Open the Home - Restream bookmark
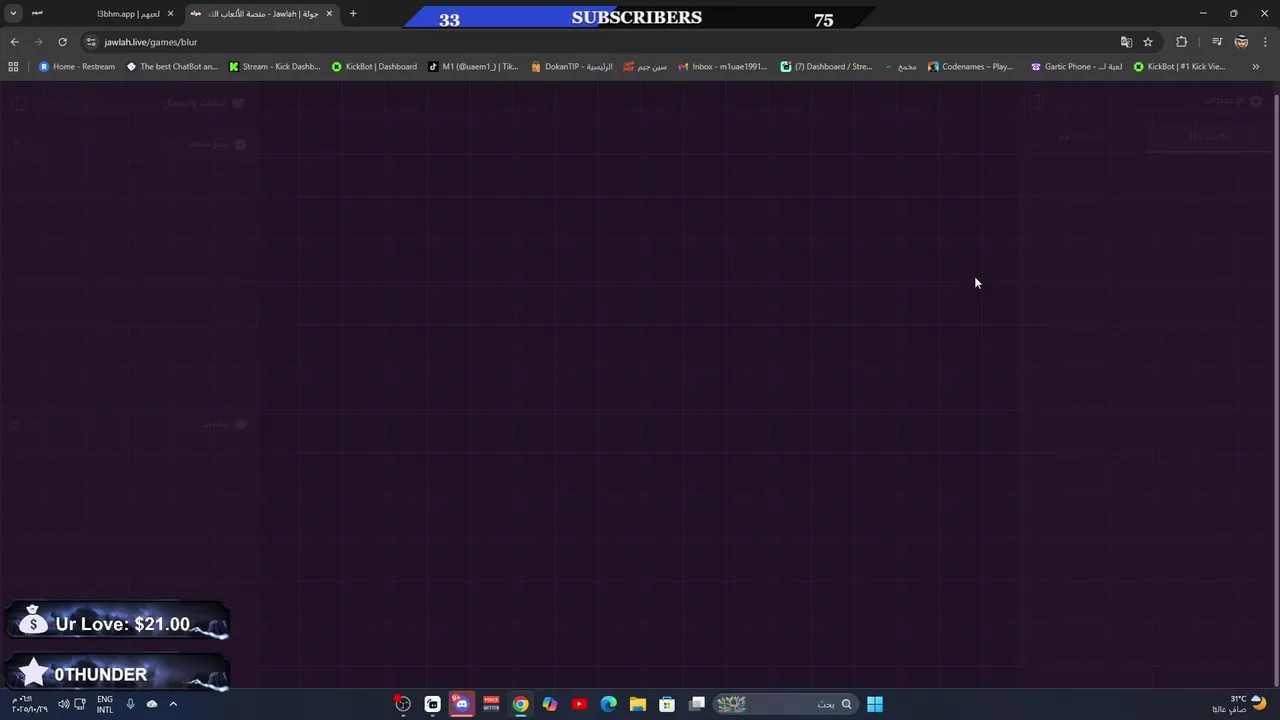 [77, 67]
